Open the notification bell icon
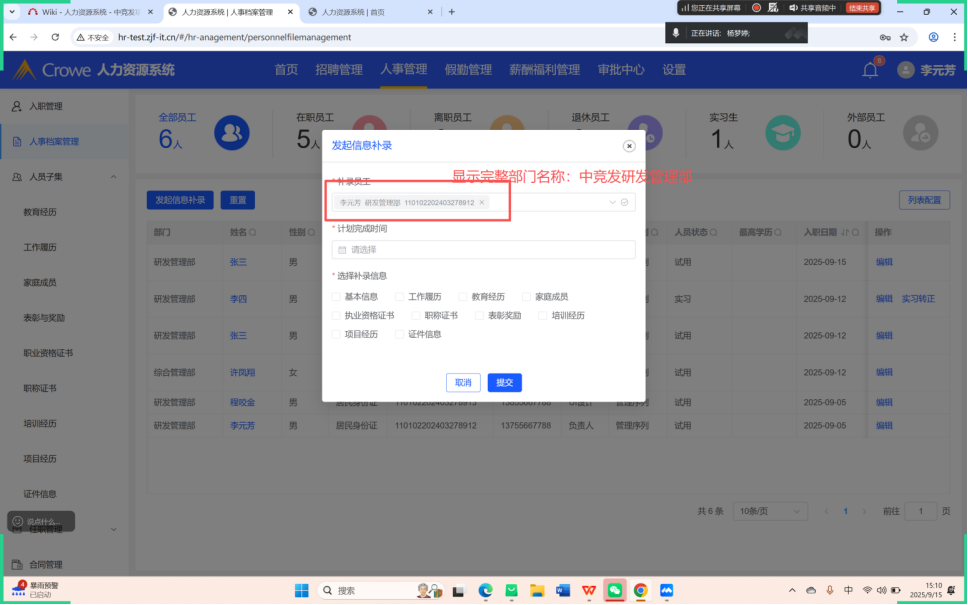This screenshot has height=605, width=968. [870, 70]
